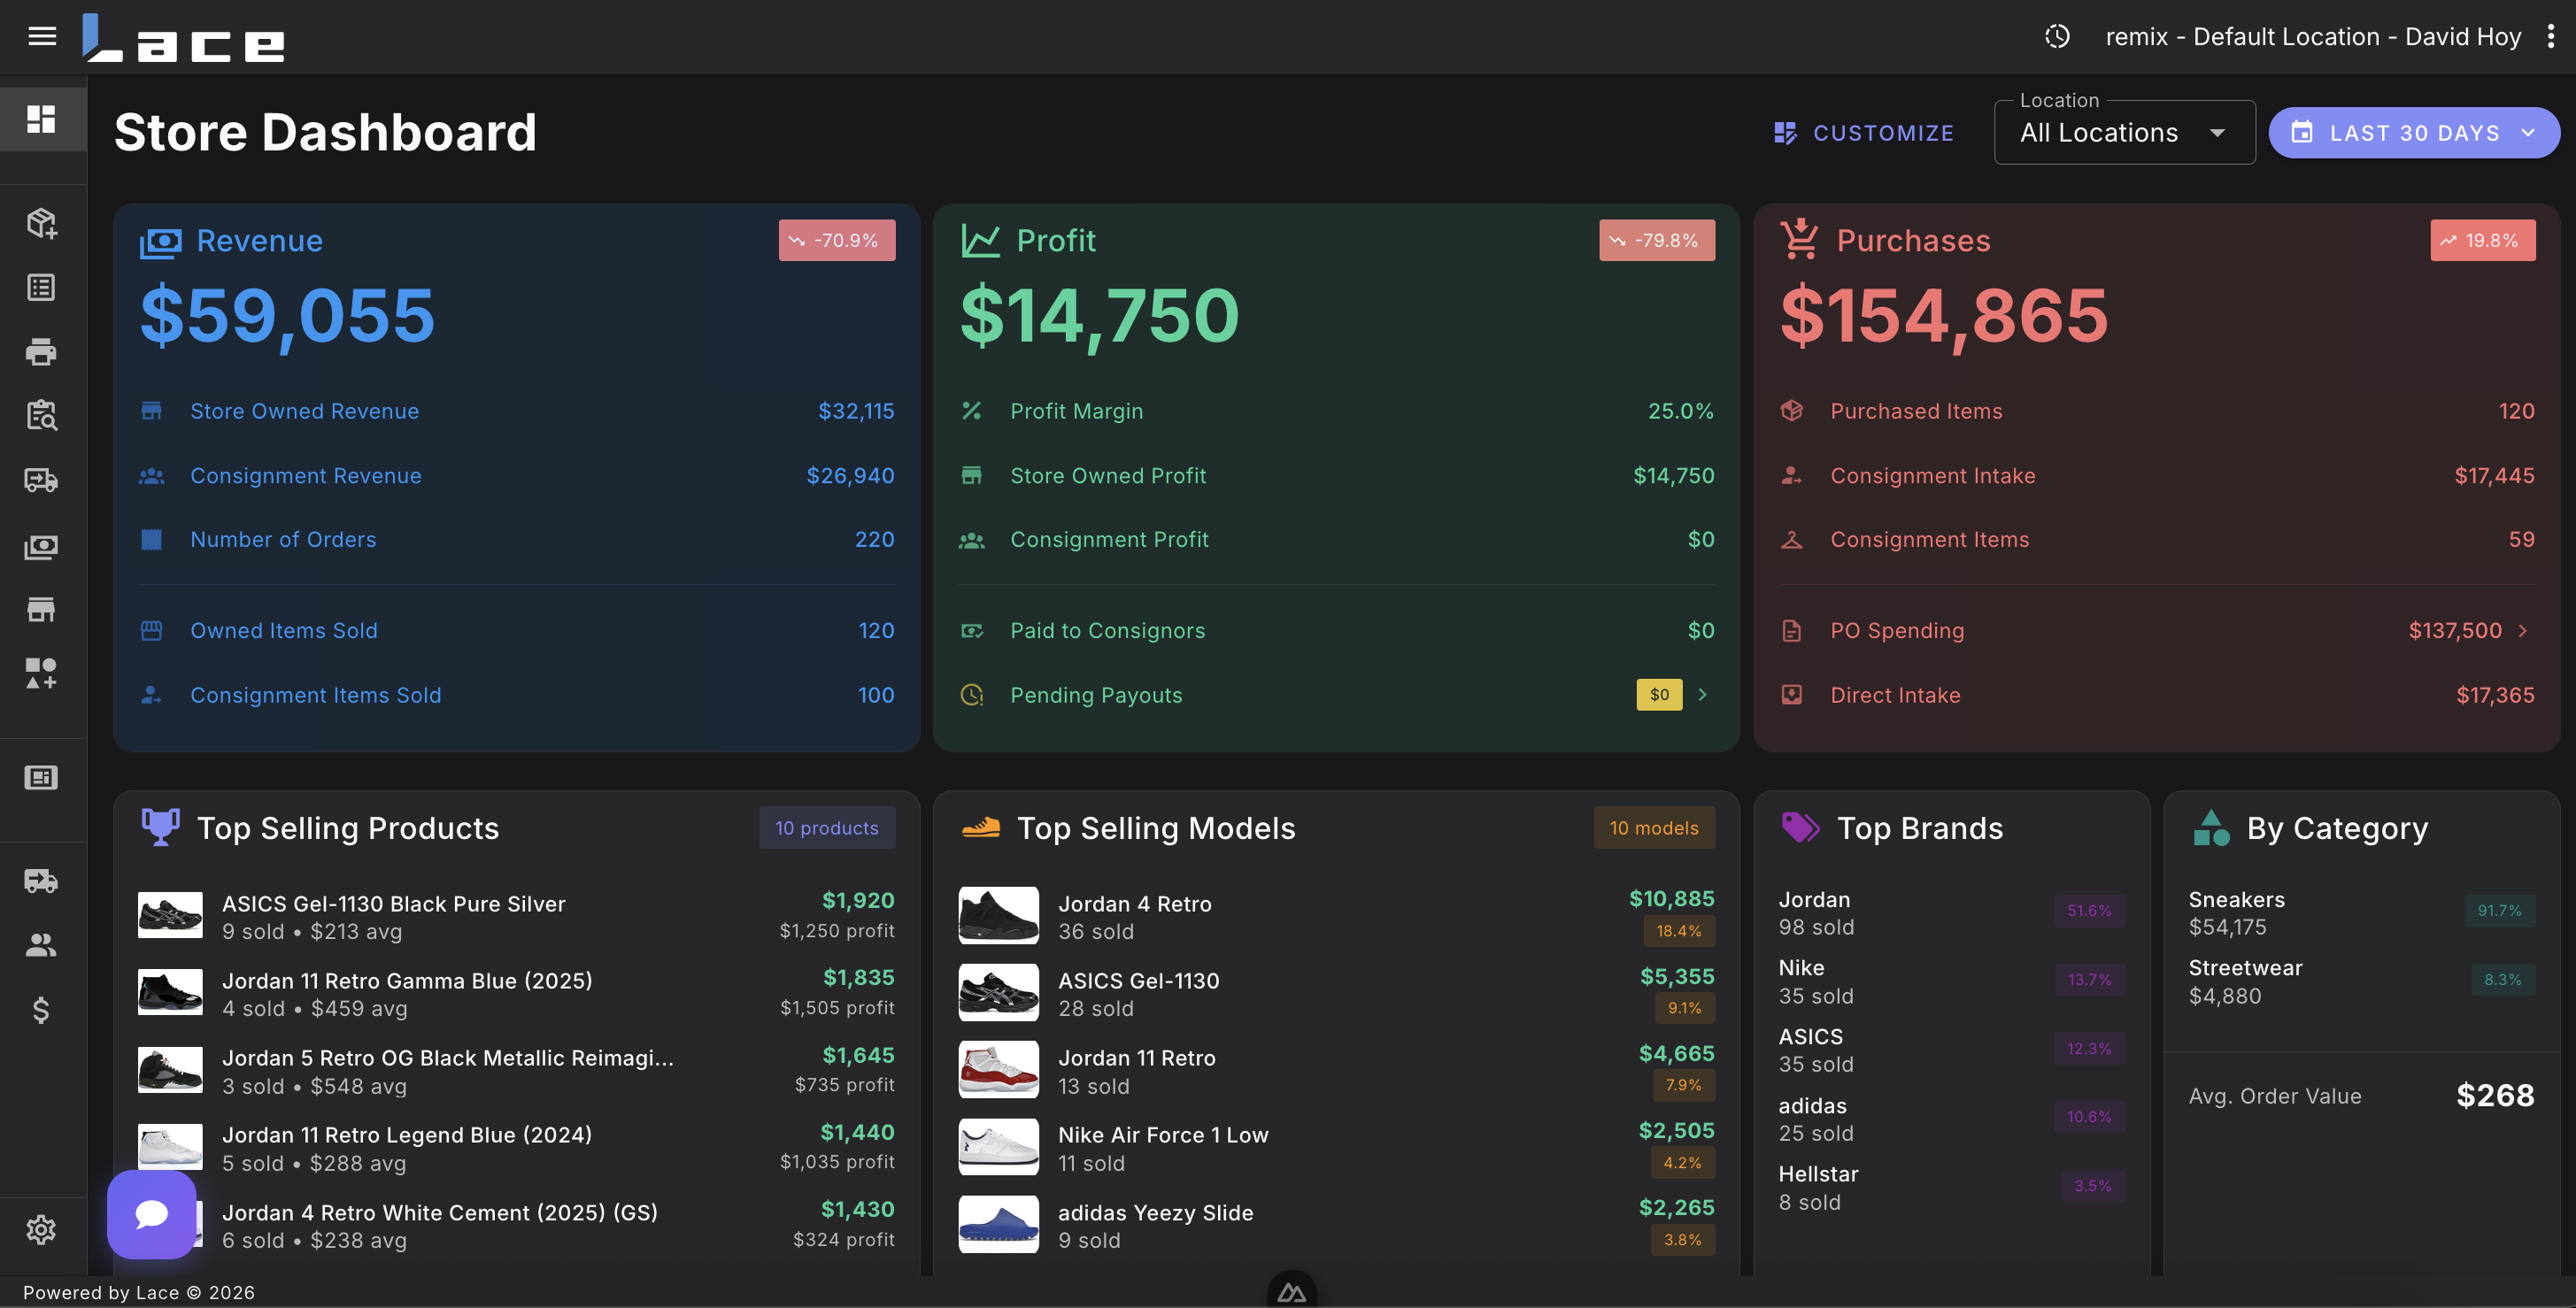This screenshot has height=1308, width=2576.
Task: Open the storefront icon in sidebar
Action: pos(41,609)
